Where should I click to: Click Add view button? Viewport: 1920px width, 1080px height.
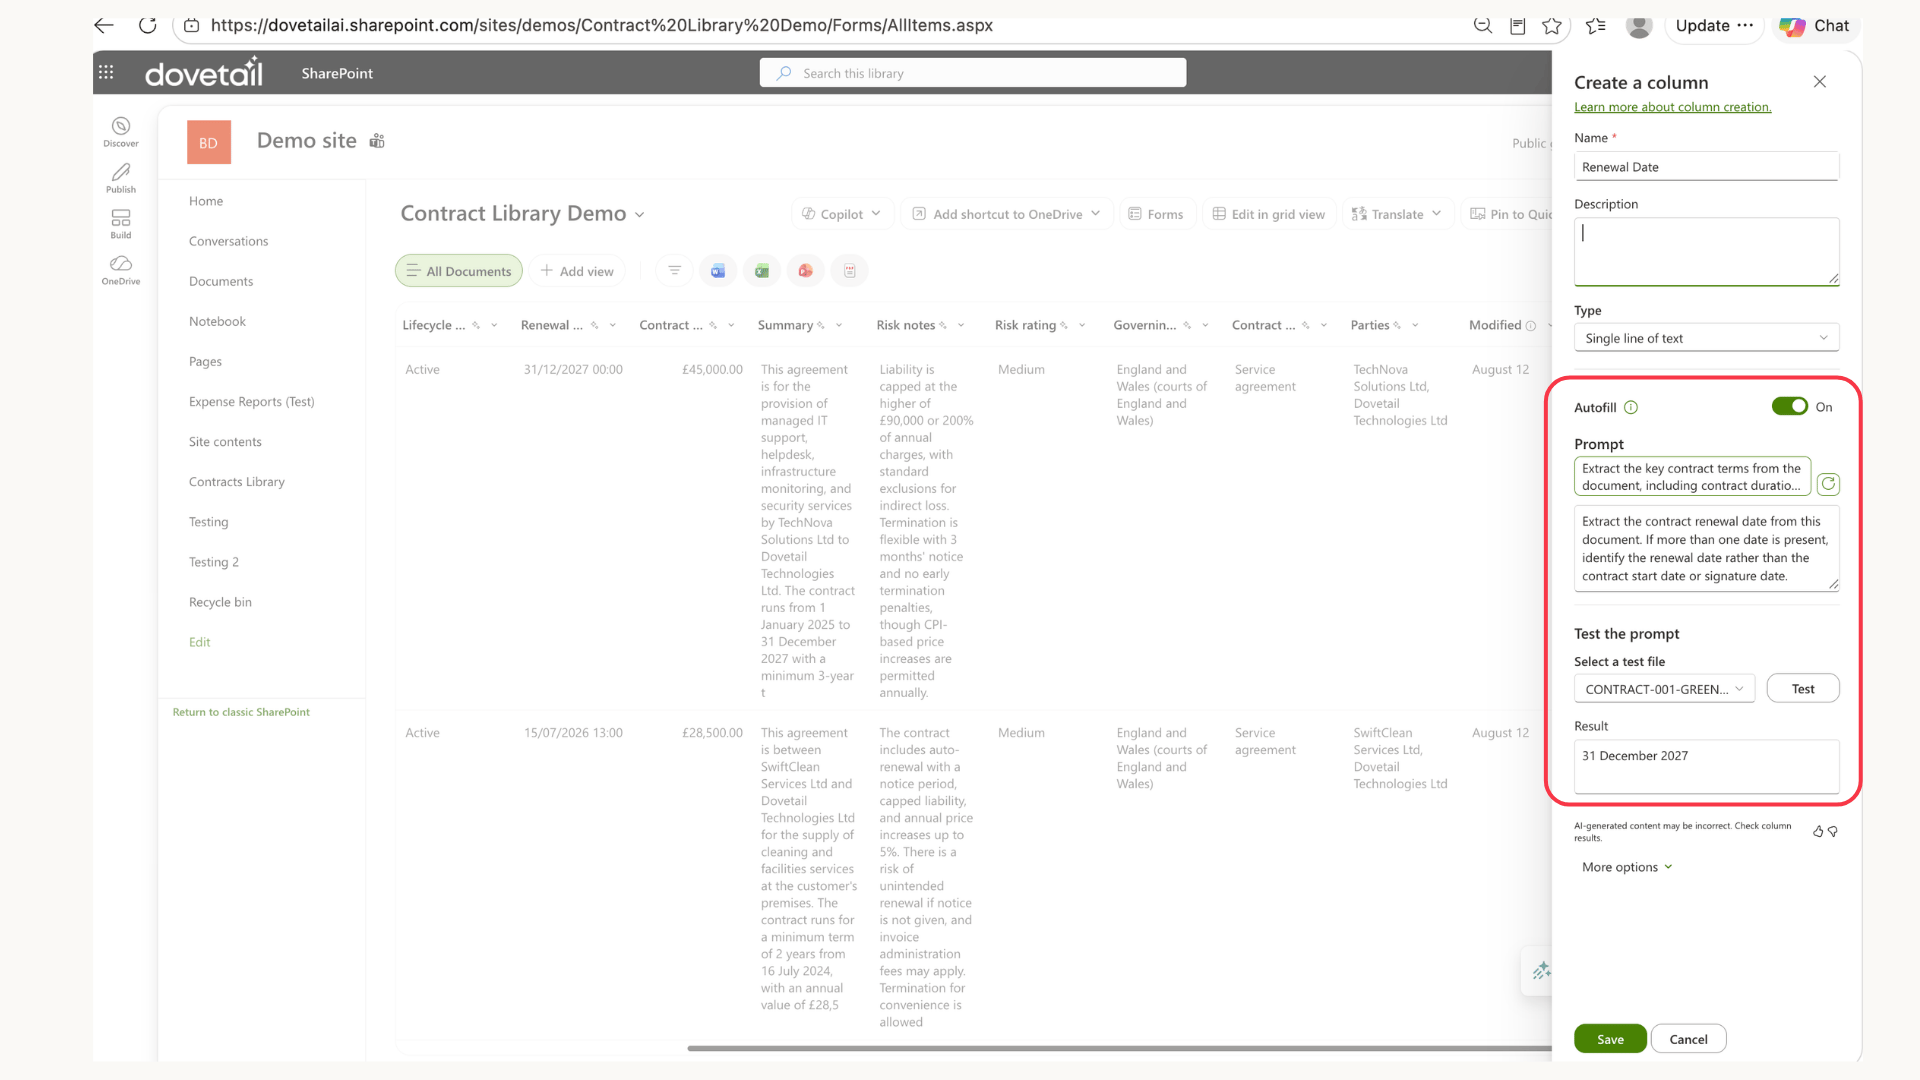577,271
